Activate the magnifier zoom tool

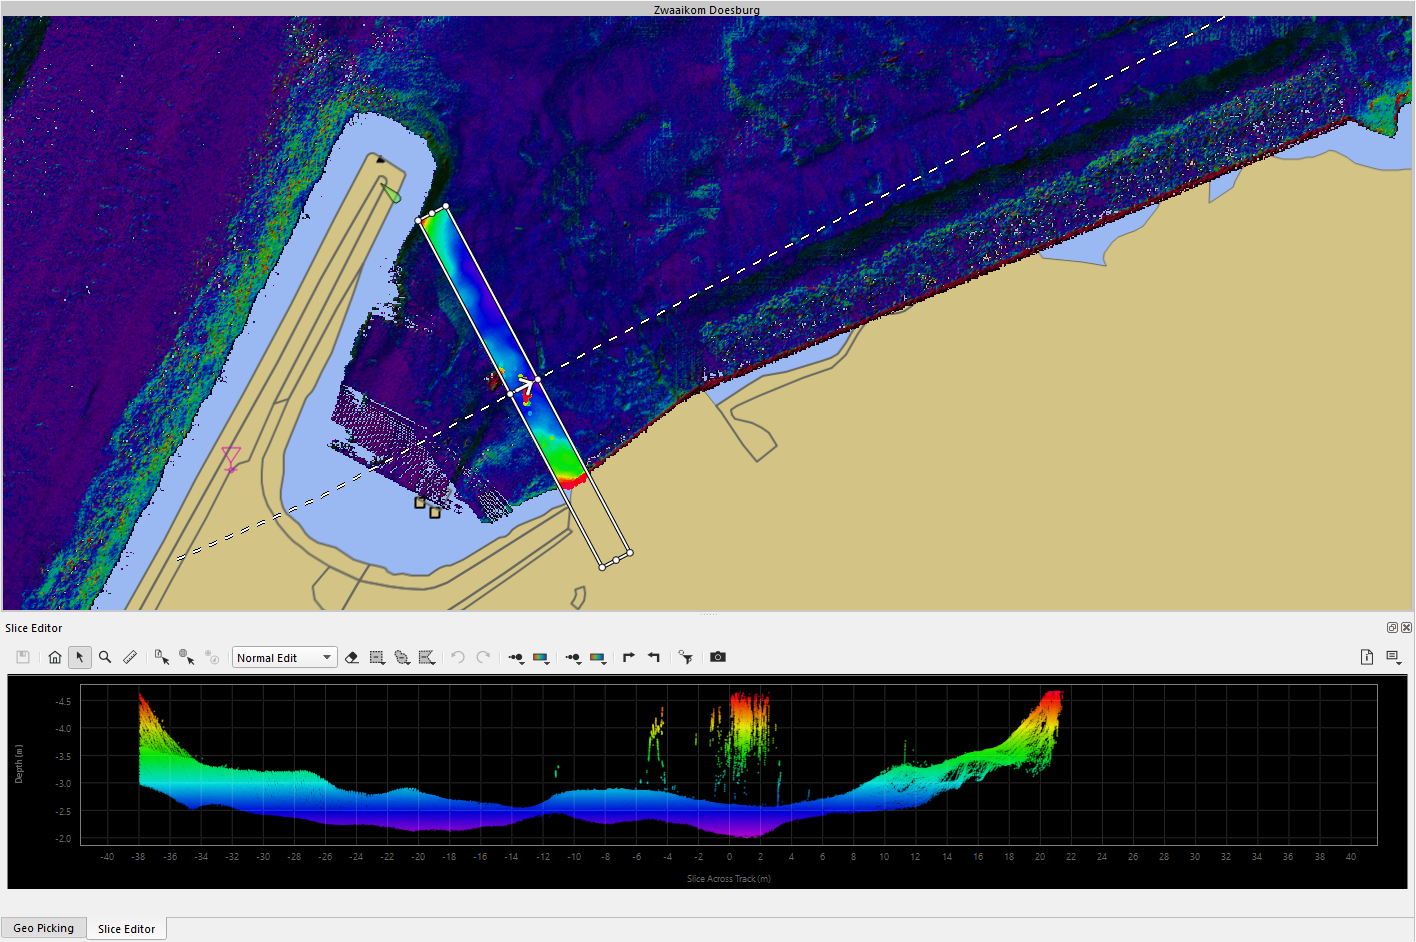click(x=105, y=657)
